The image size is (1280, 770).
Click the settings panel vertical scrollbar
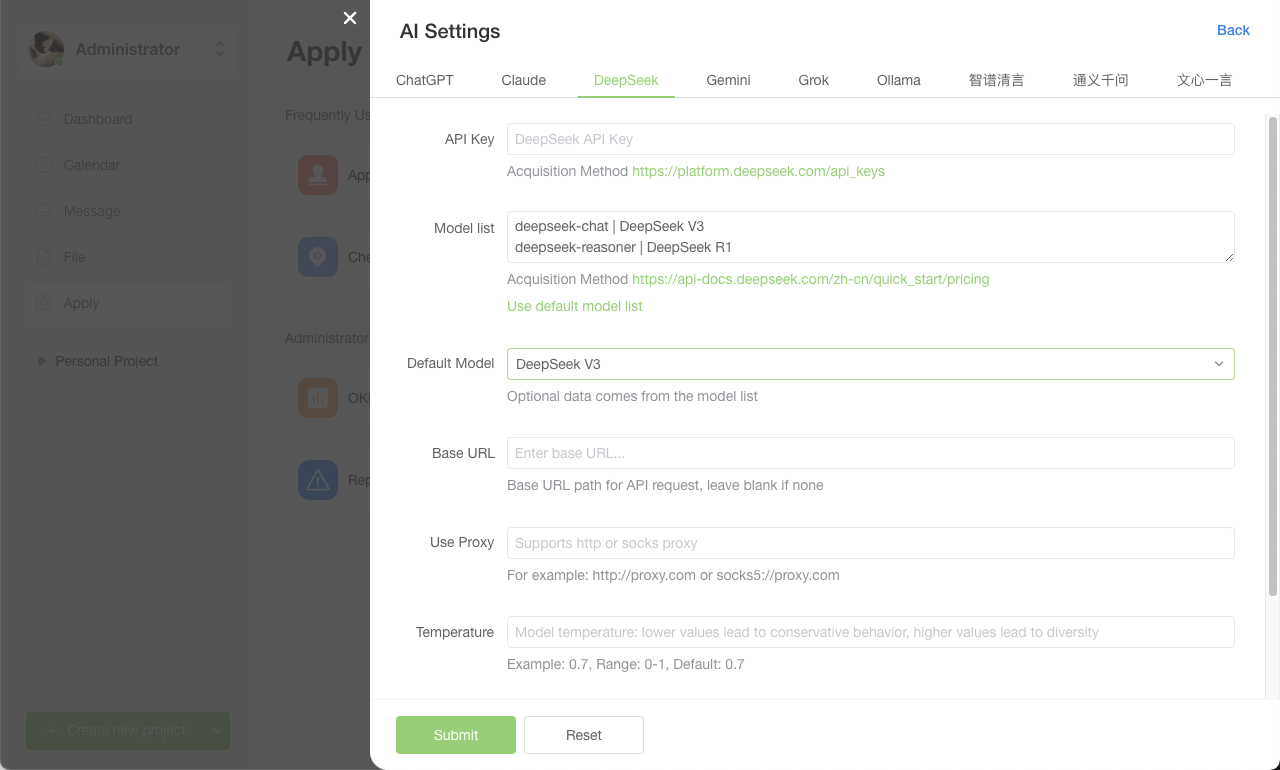[1273, 356]
